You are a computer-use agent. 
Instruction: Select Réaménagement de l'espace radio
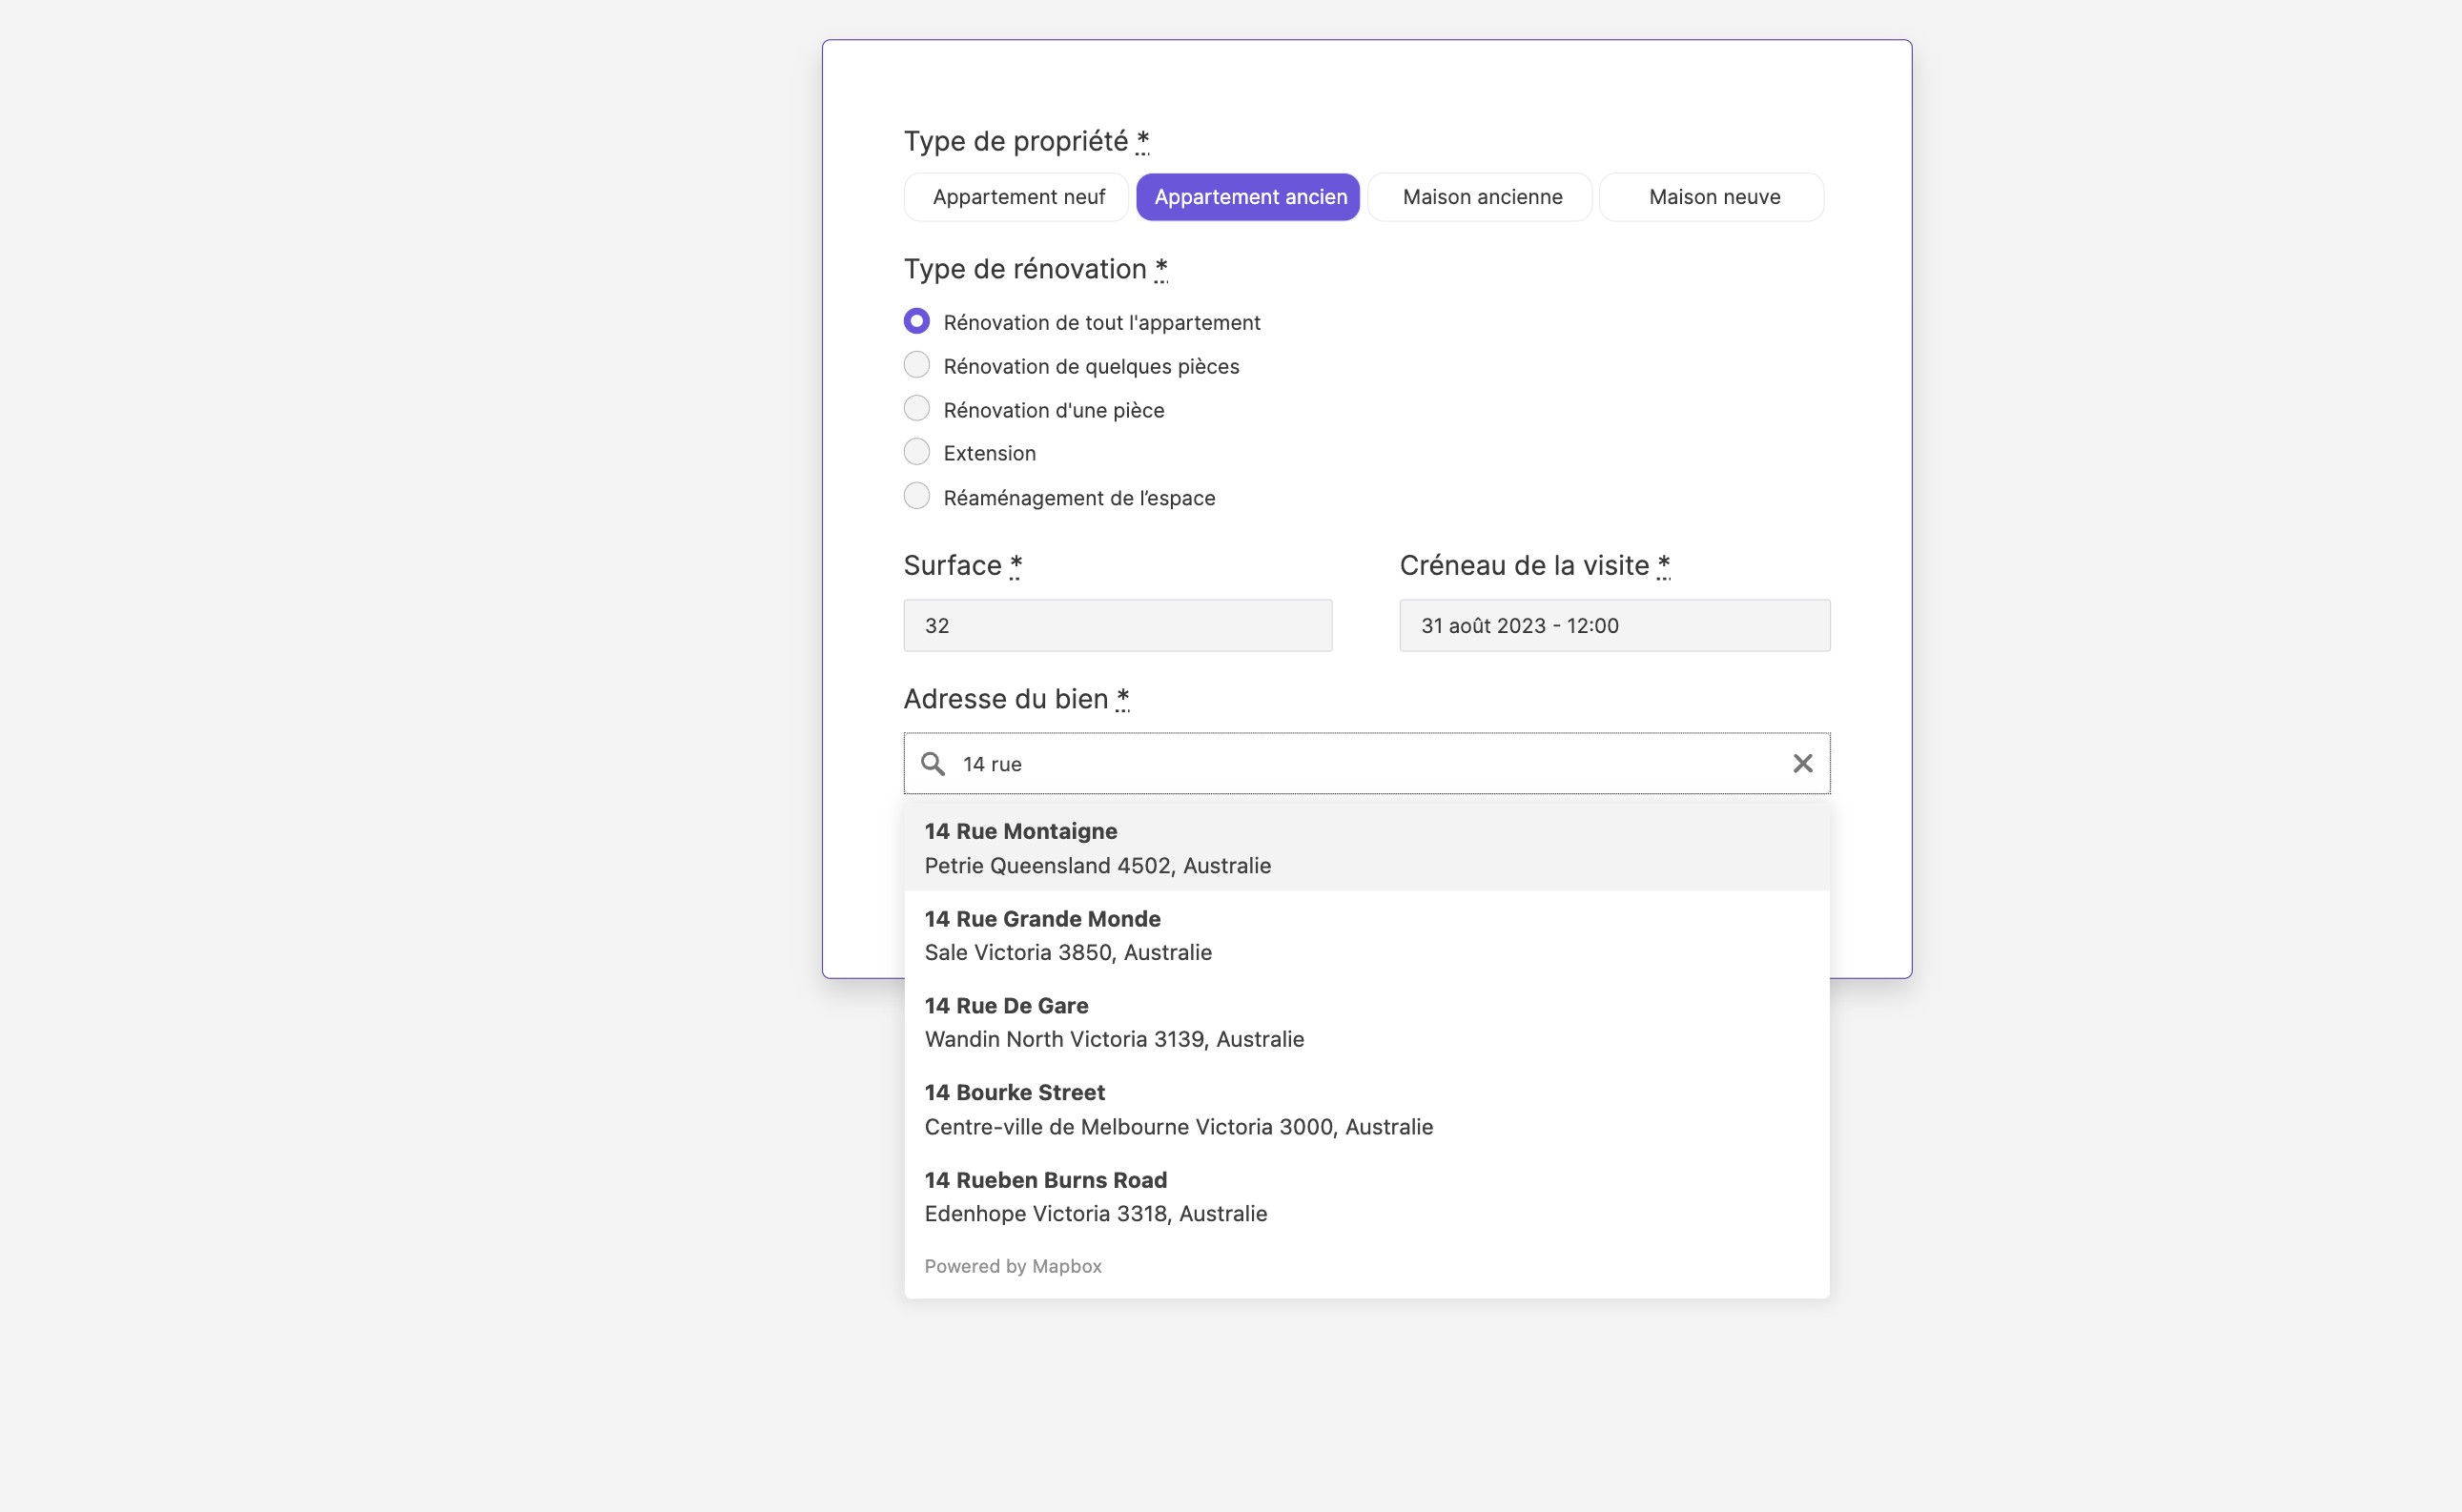[916, 496]
